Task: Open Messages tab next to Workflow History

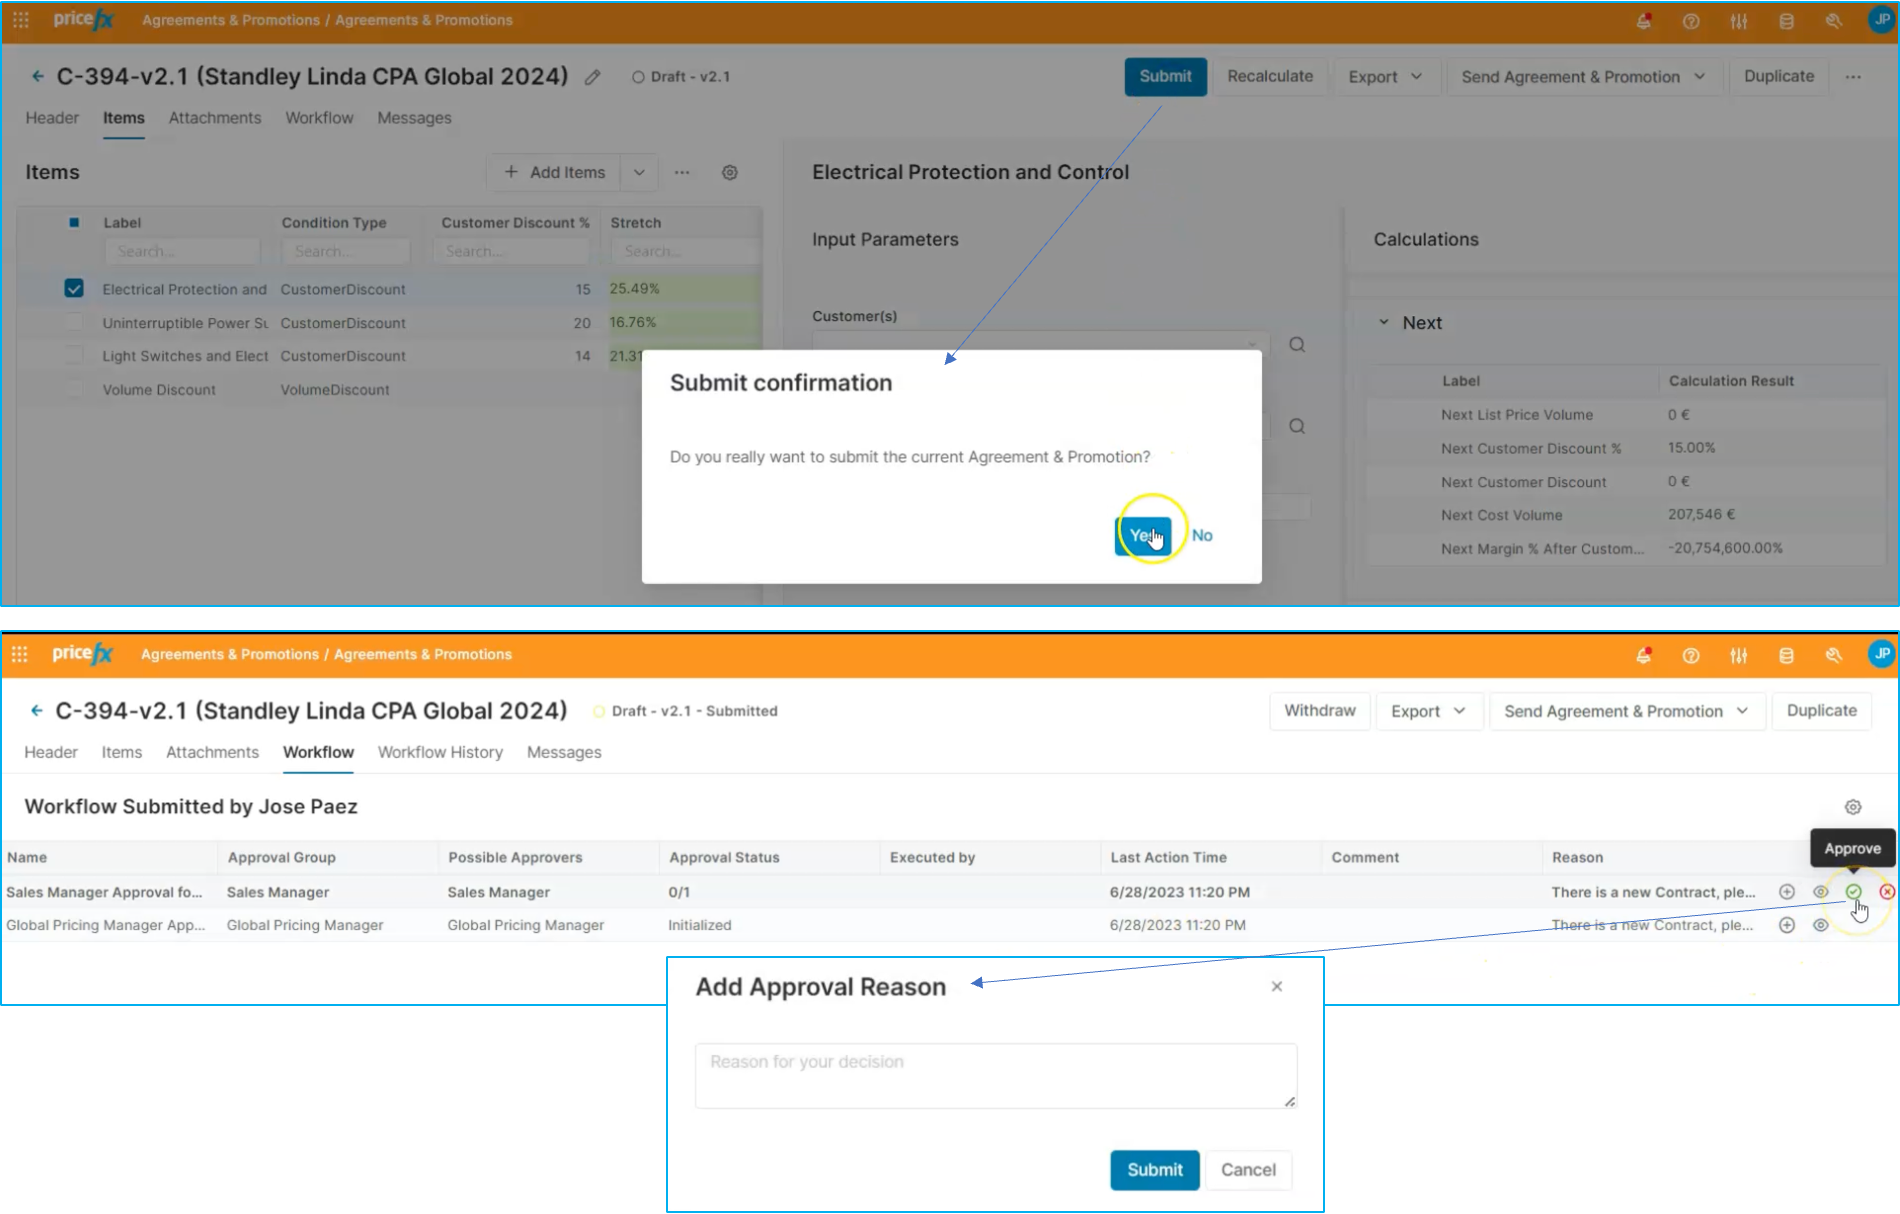Action: click(x=564, y=752)
